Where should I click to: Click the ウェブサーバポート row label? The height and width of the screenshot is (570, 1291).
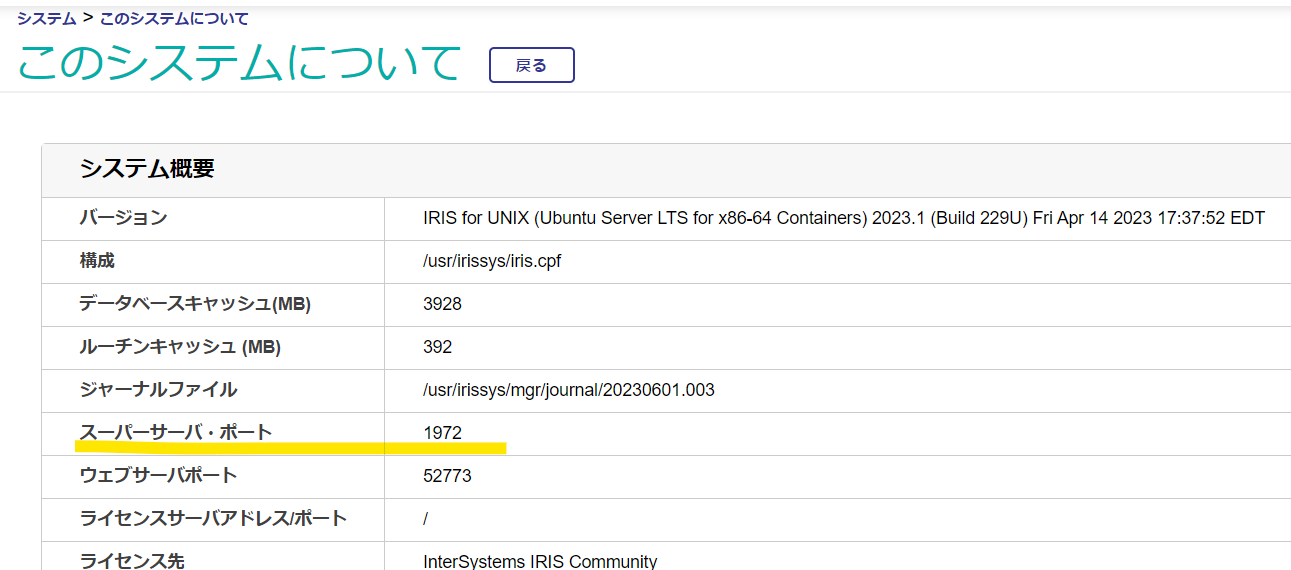click(158, 476)
